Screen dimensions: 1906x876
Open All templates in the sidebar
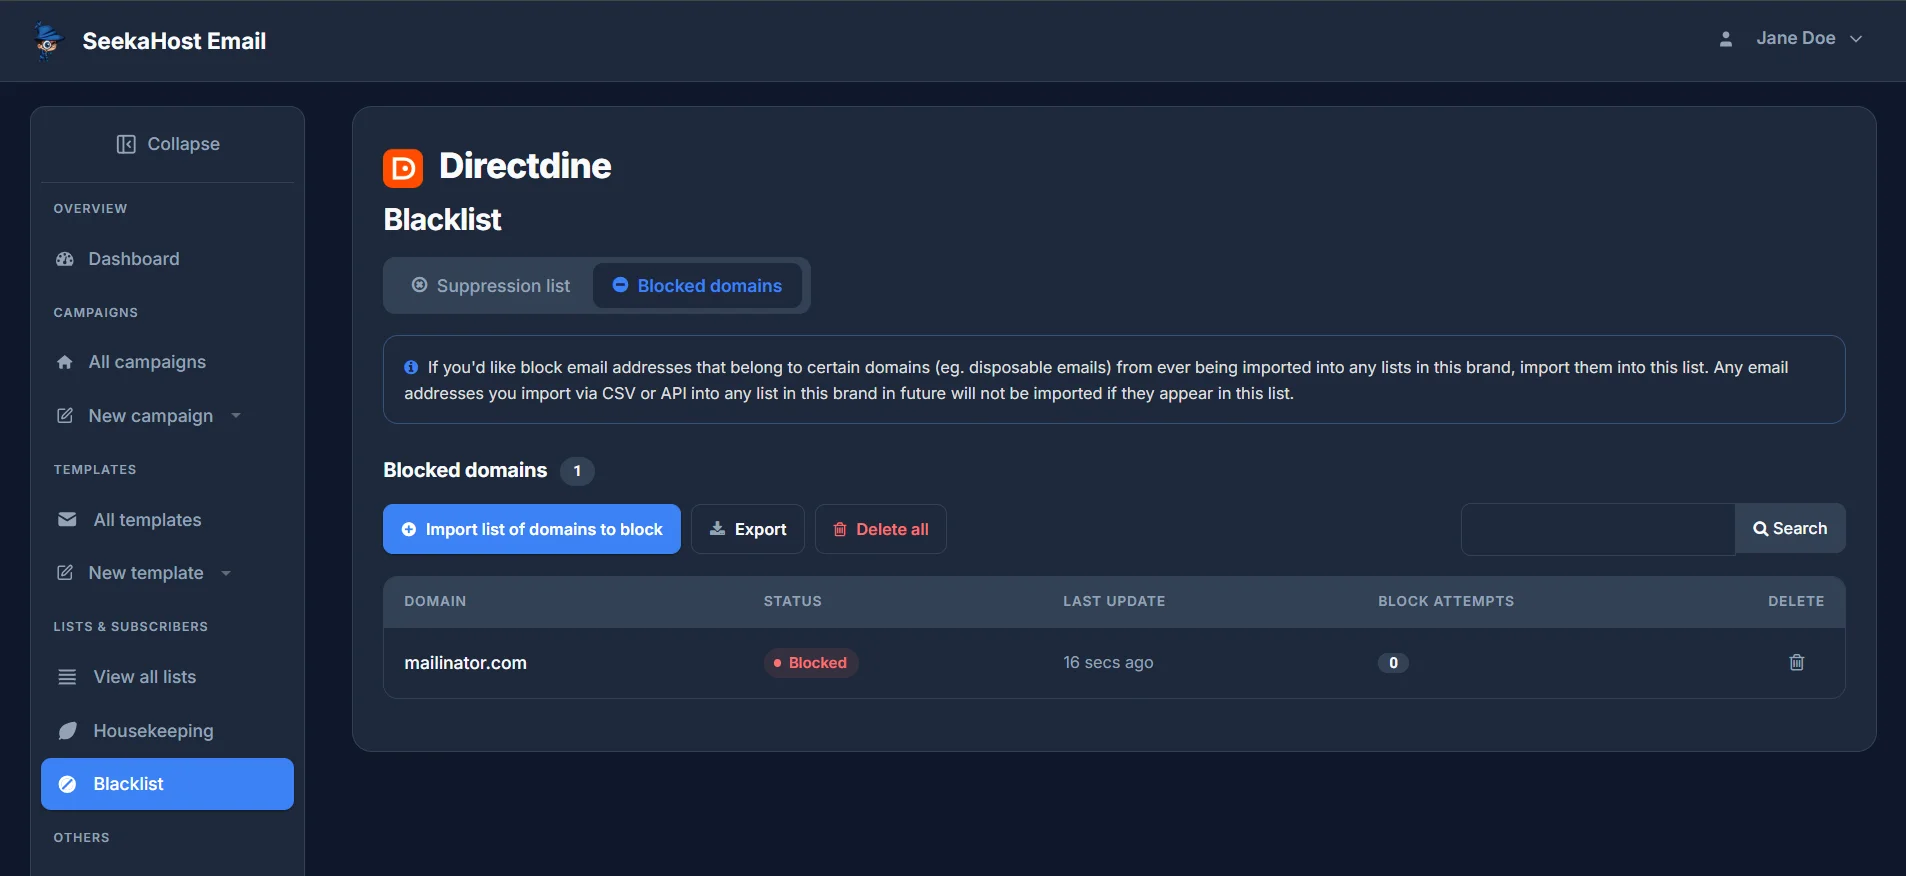pyautogui.click(x=167, y=520)
